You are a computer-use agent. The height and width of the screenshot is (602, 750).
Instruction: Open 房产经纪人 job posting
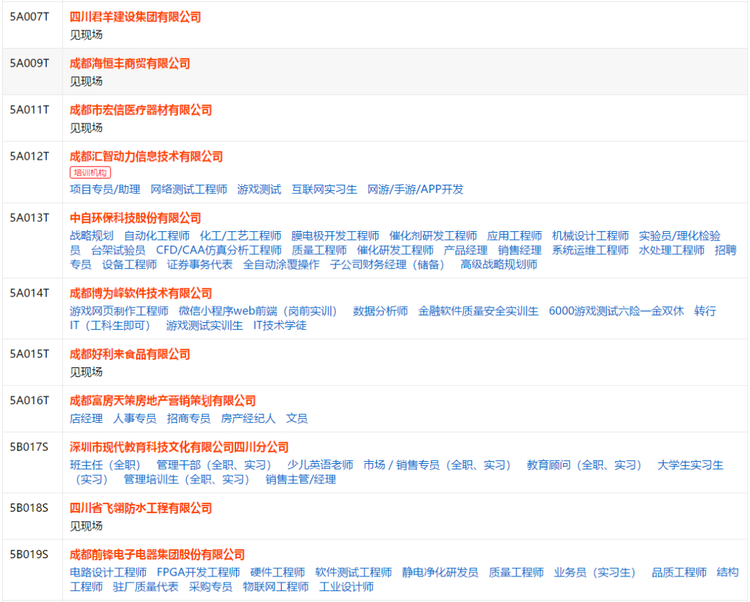248,418
